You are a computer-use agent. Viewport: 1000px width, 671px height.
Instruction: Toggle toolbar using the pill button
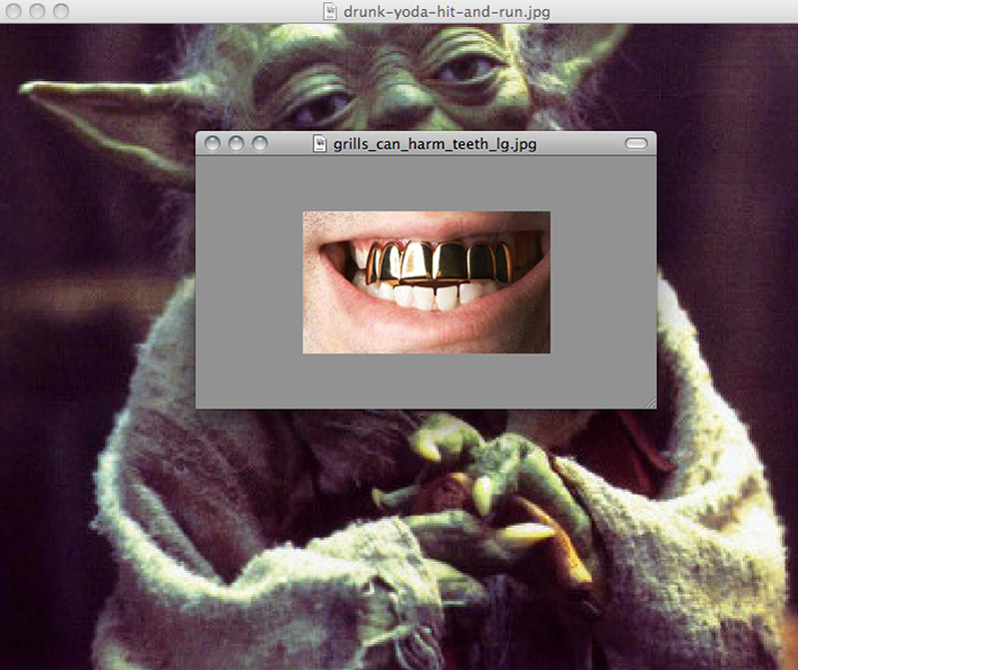636,144
